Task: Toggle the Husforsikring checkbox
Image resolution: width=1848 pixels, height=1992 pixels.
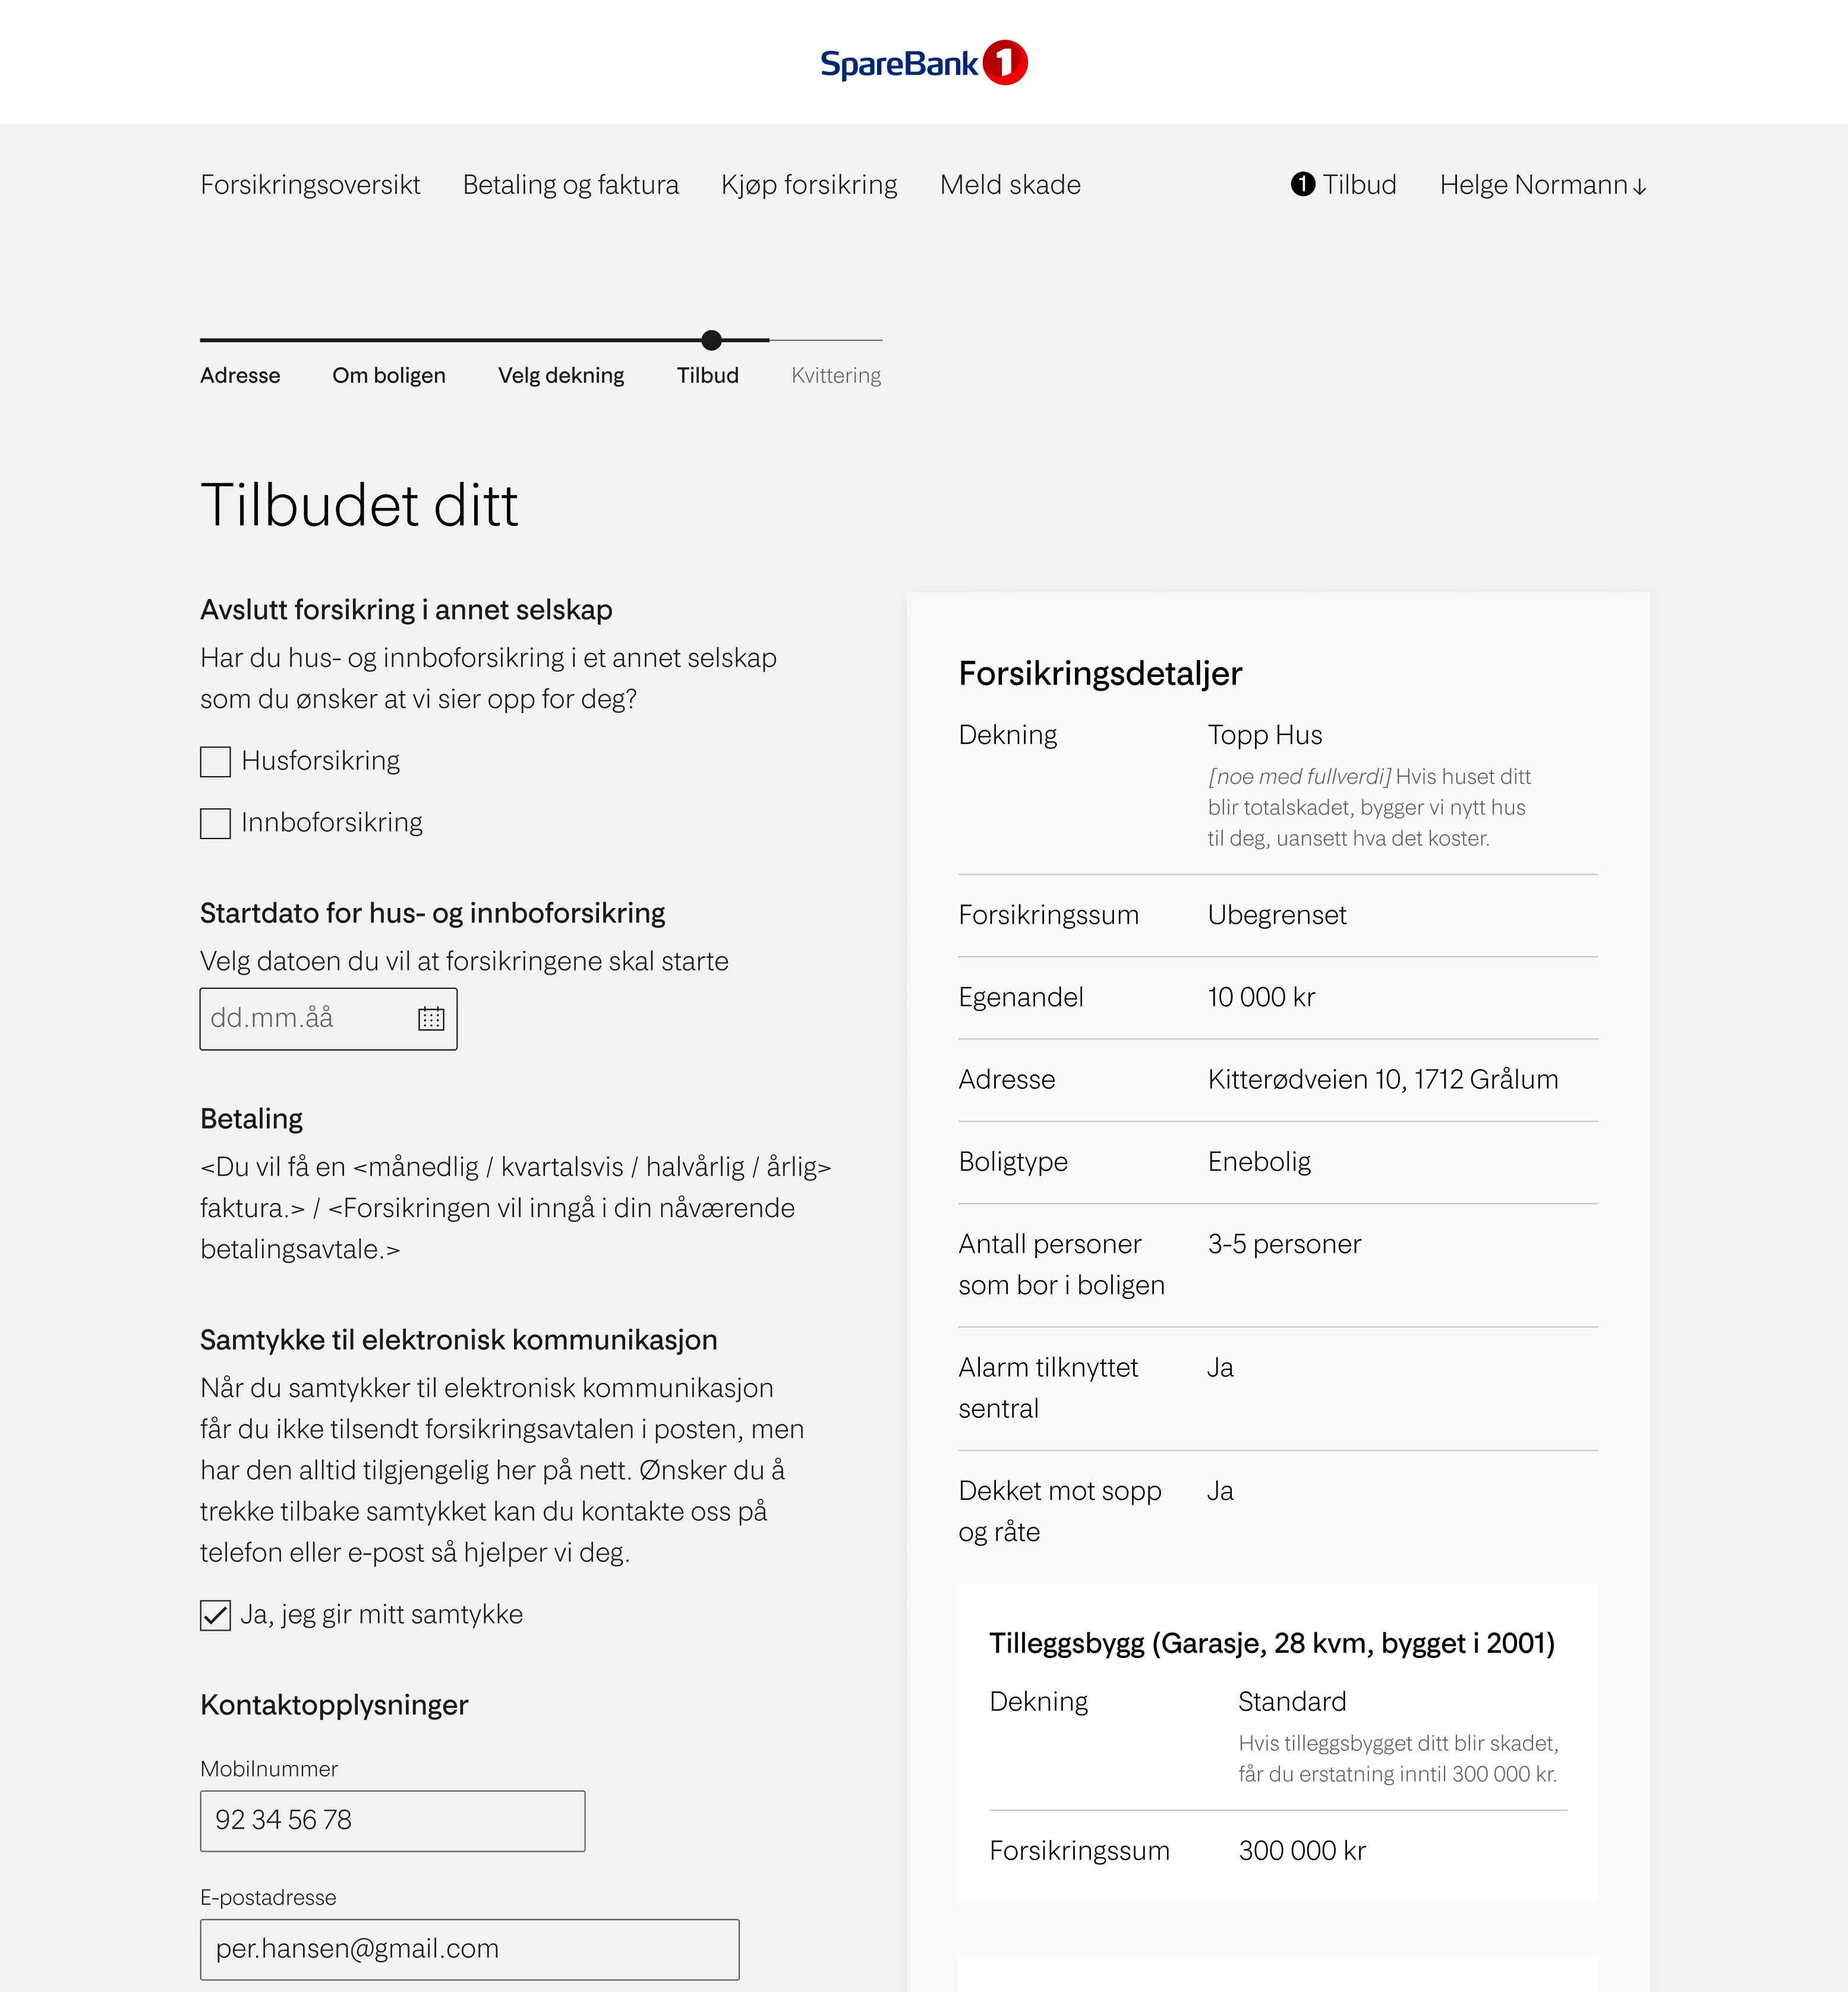Action: (x=215, y=761)
